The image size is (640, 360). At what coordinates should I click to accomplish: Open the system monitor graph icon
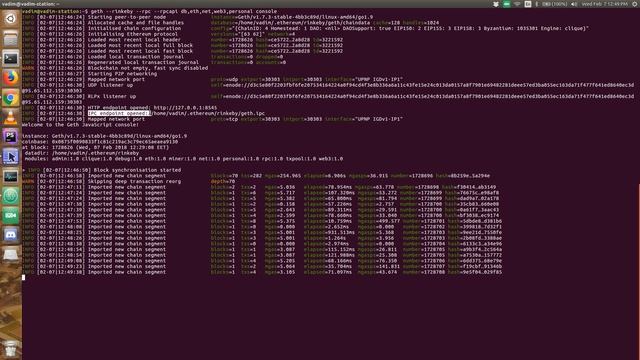tap(11, 176)
